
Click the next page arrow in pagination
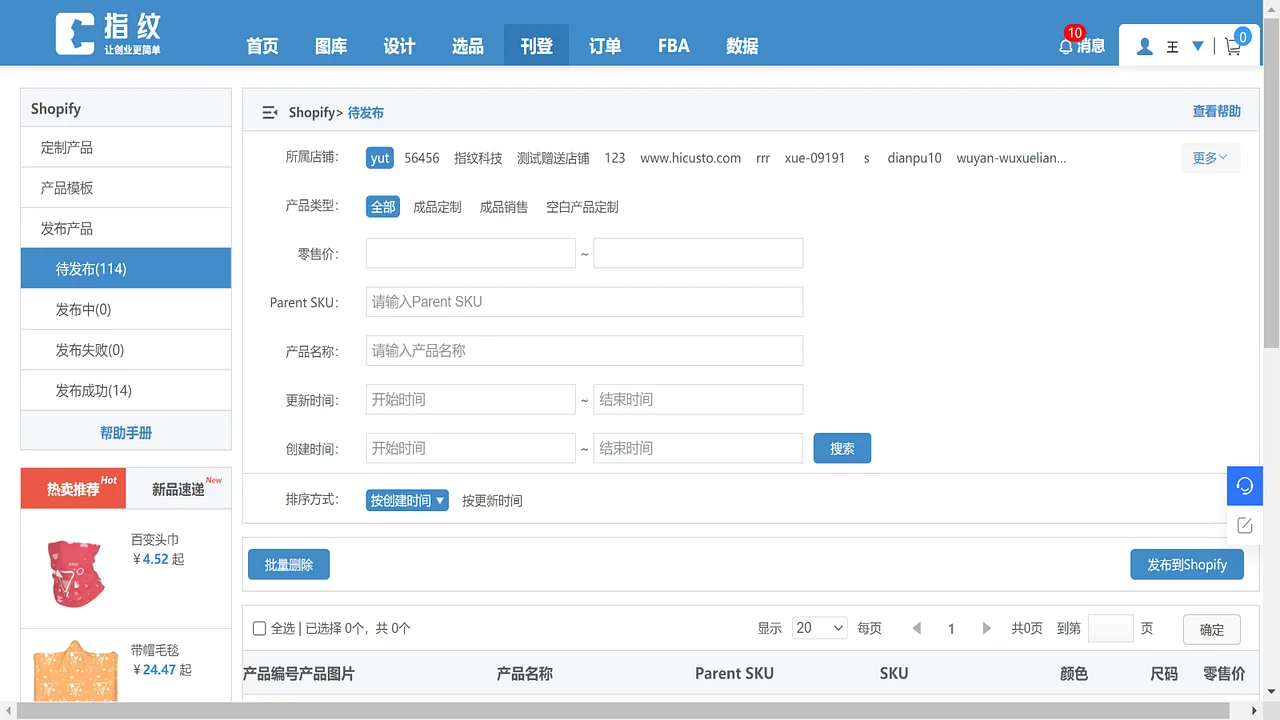pos(986,628)
